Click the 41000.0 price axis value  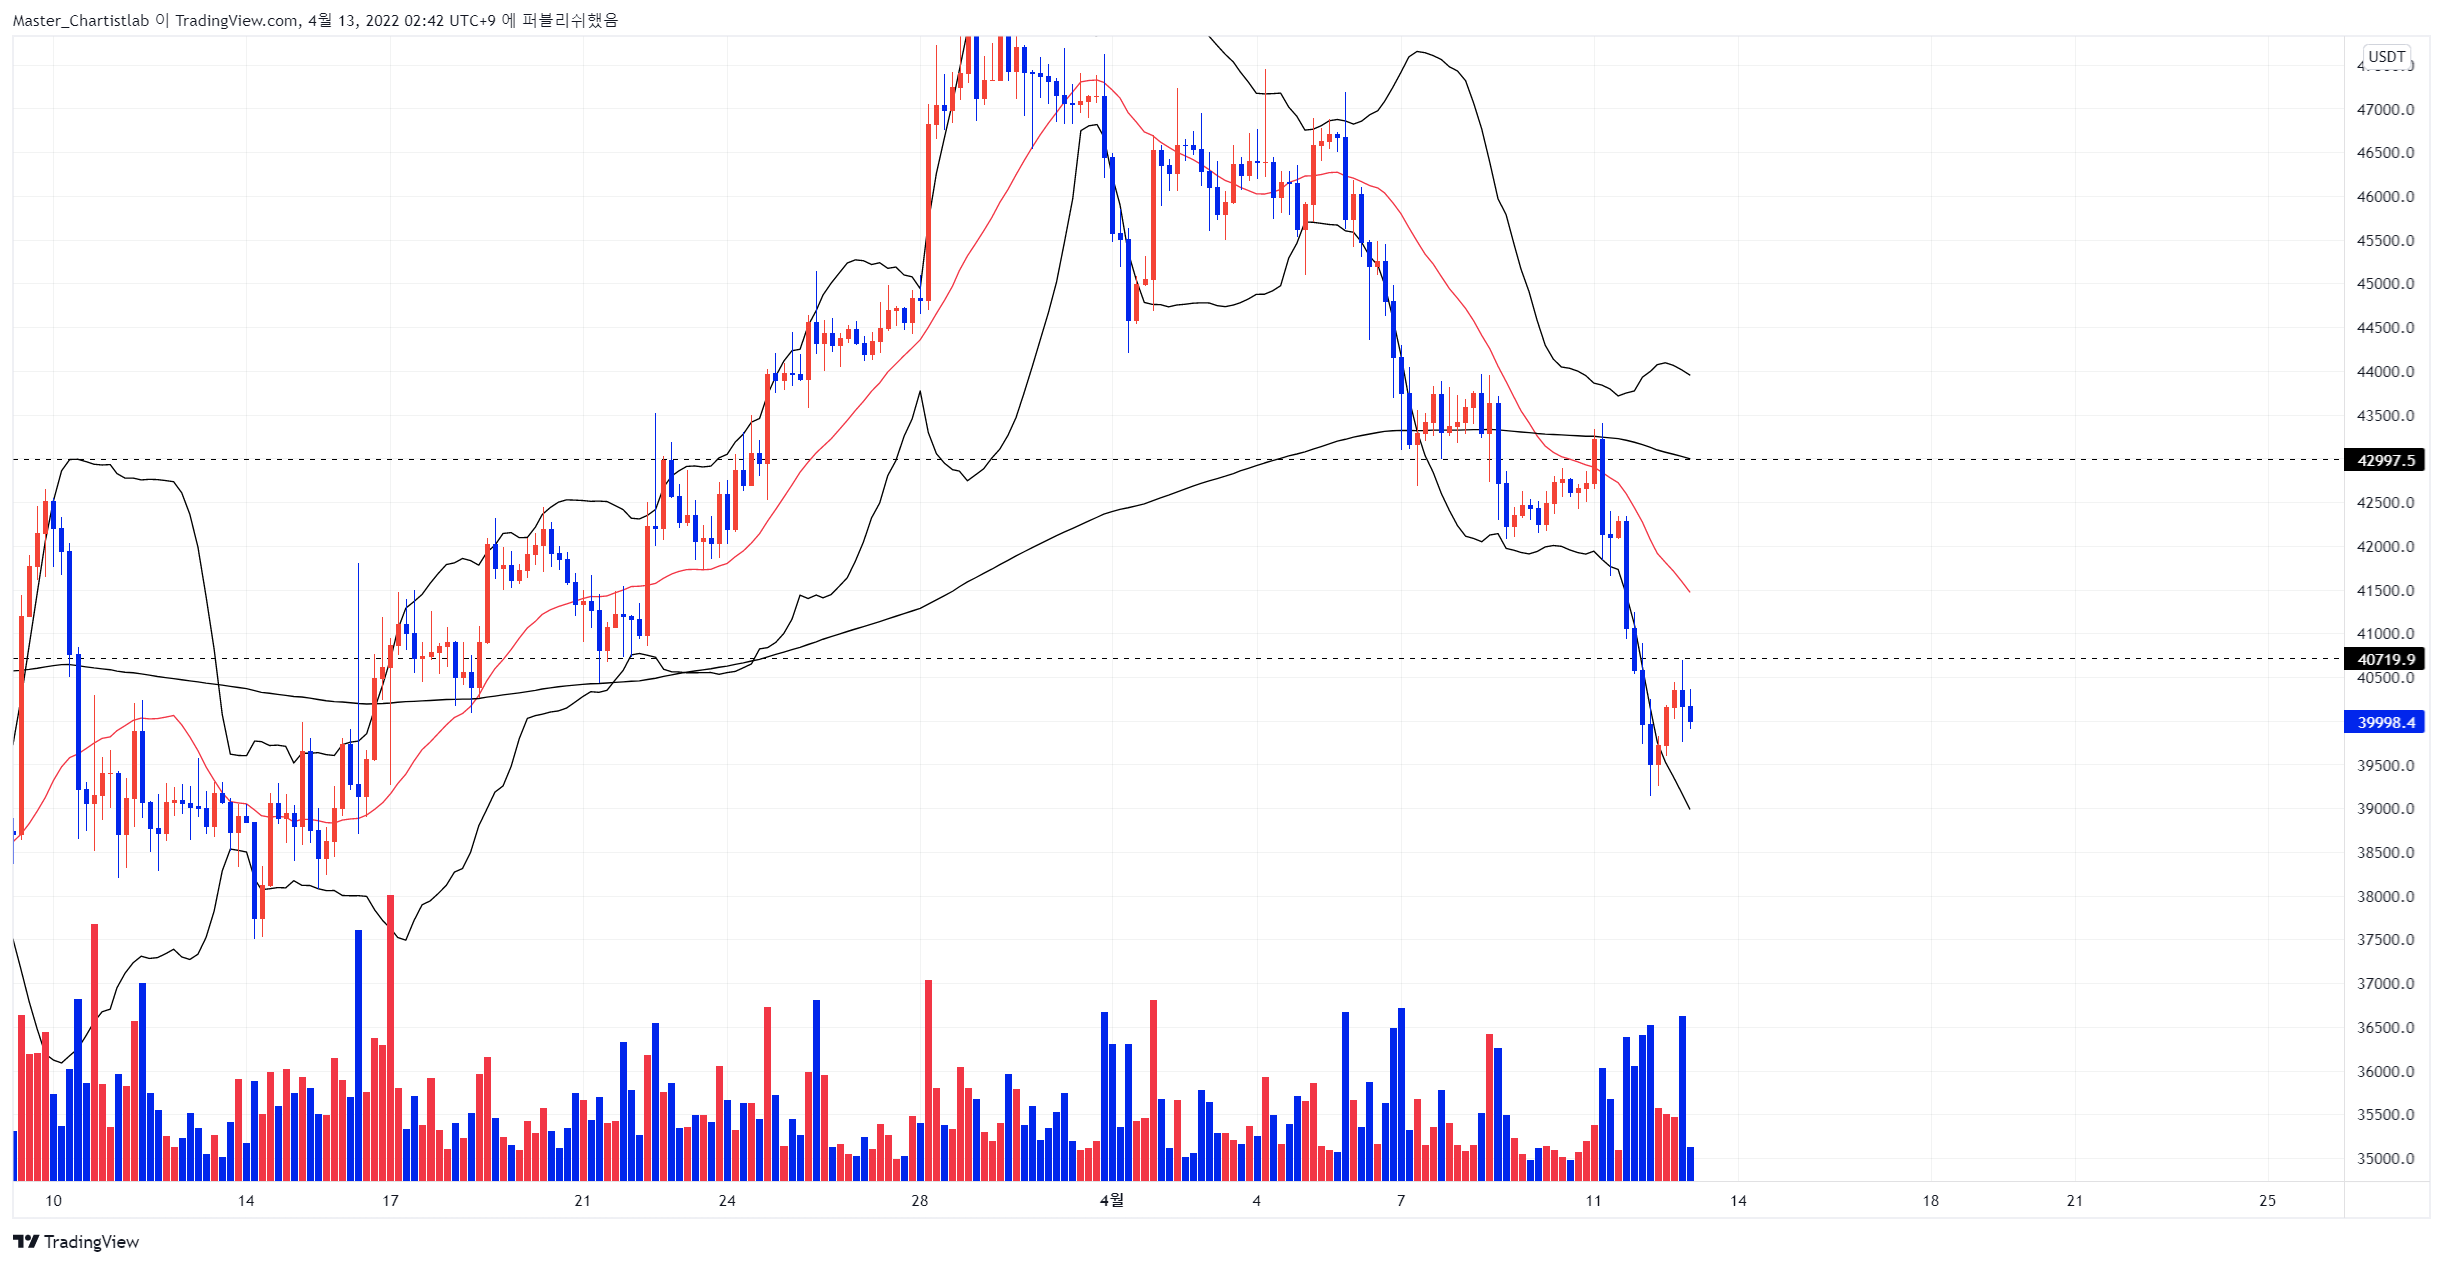point(2385,634)
